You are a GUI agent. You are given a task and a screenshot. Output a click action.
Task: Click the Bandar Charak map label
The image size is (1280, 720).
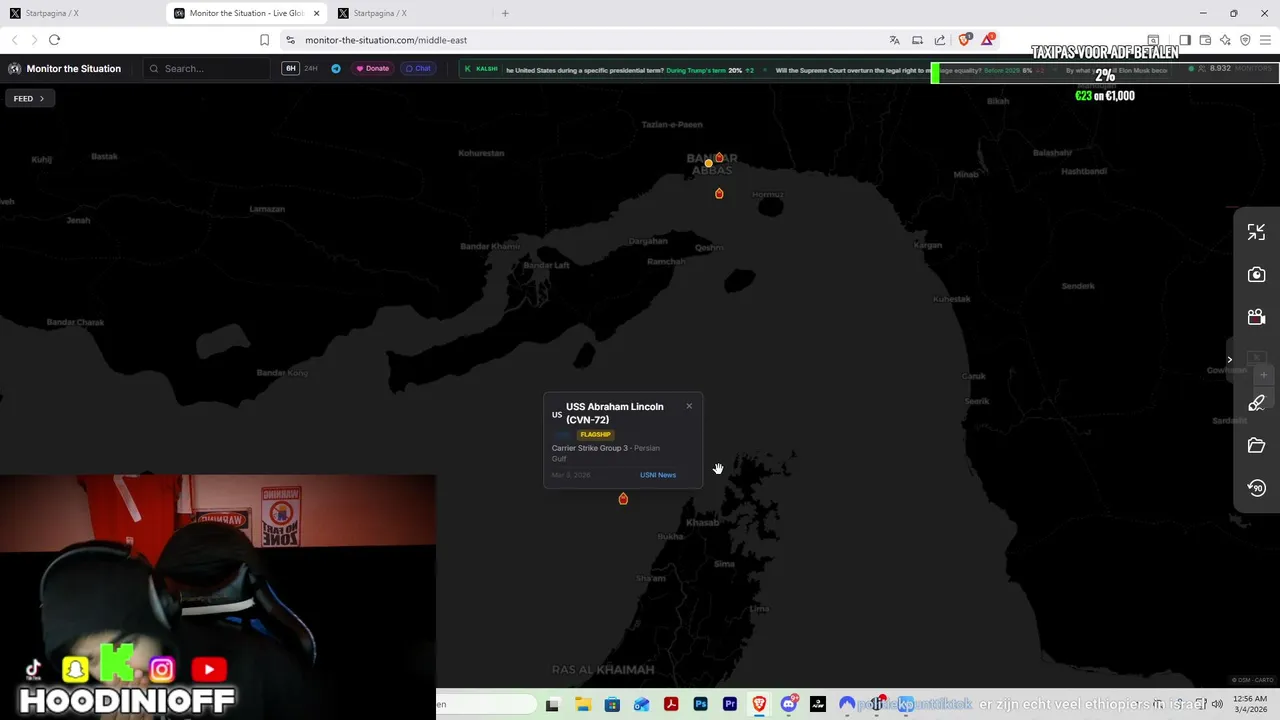(x=76, y=322)
